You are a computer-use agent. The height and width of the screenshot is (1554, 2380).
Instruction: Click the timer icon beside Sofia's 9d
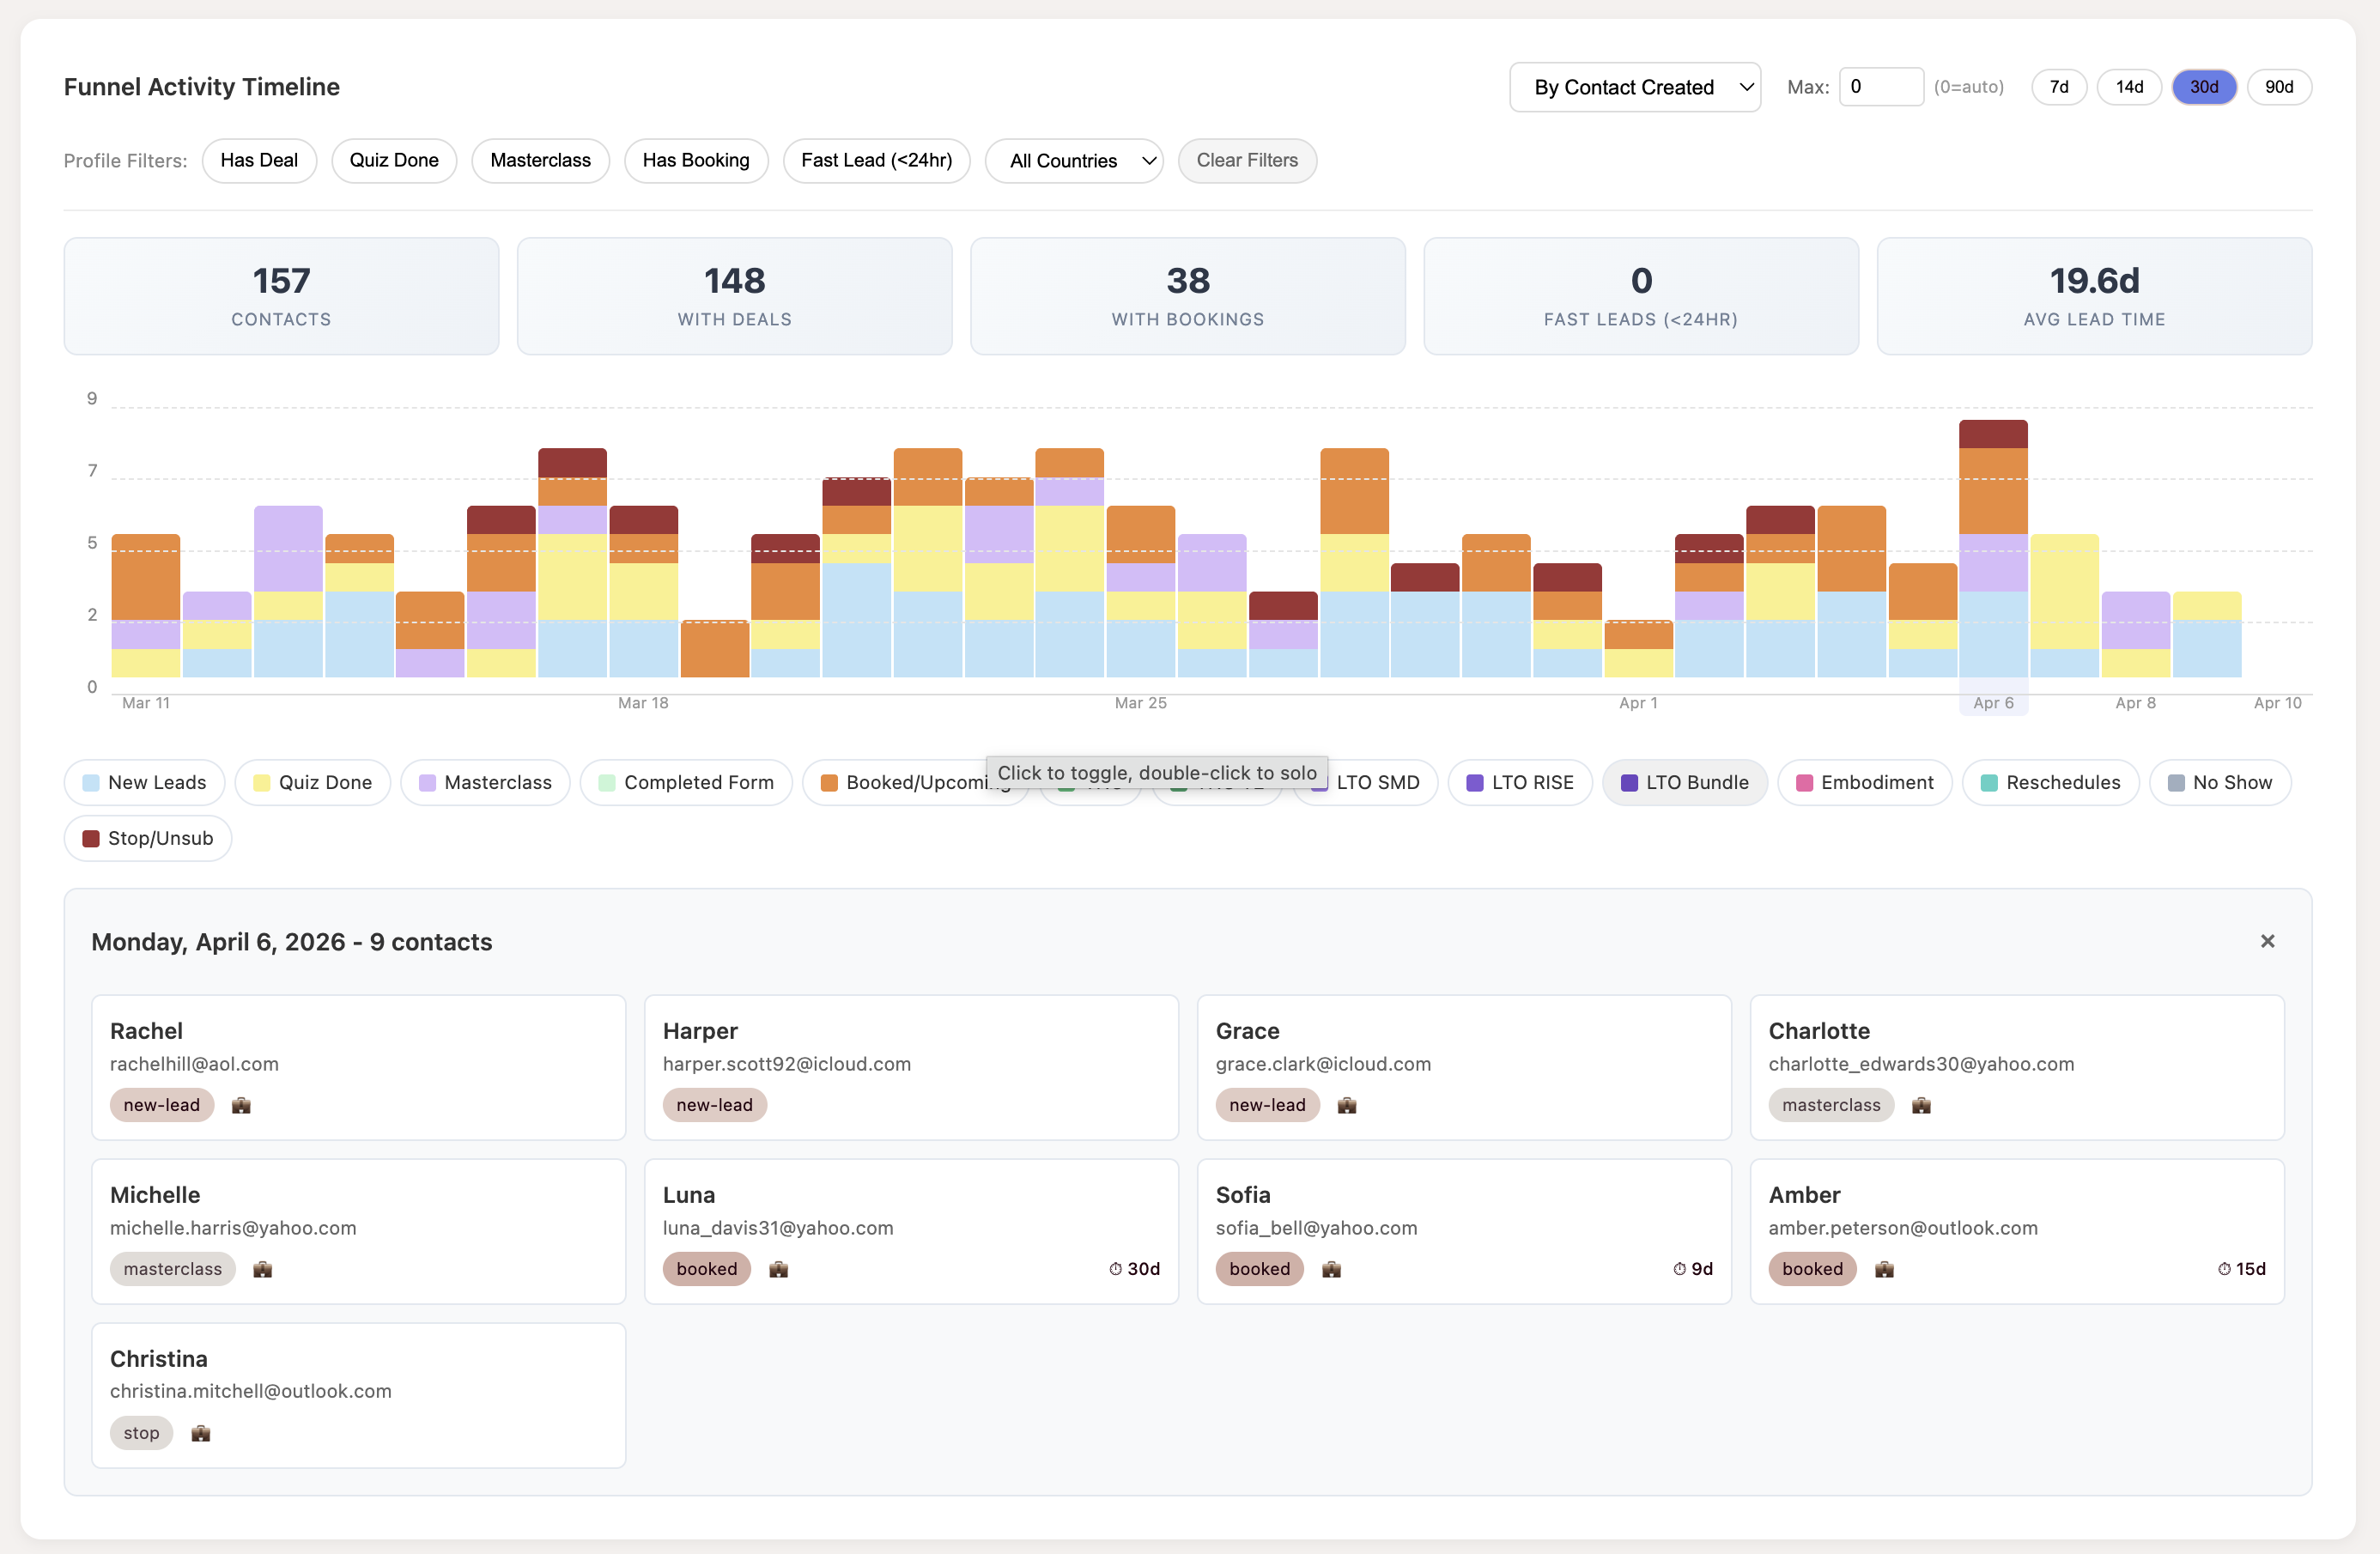[x=1678, y=1268]
